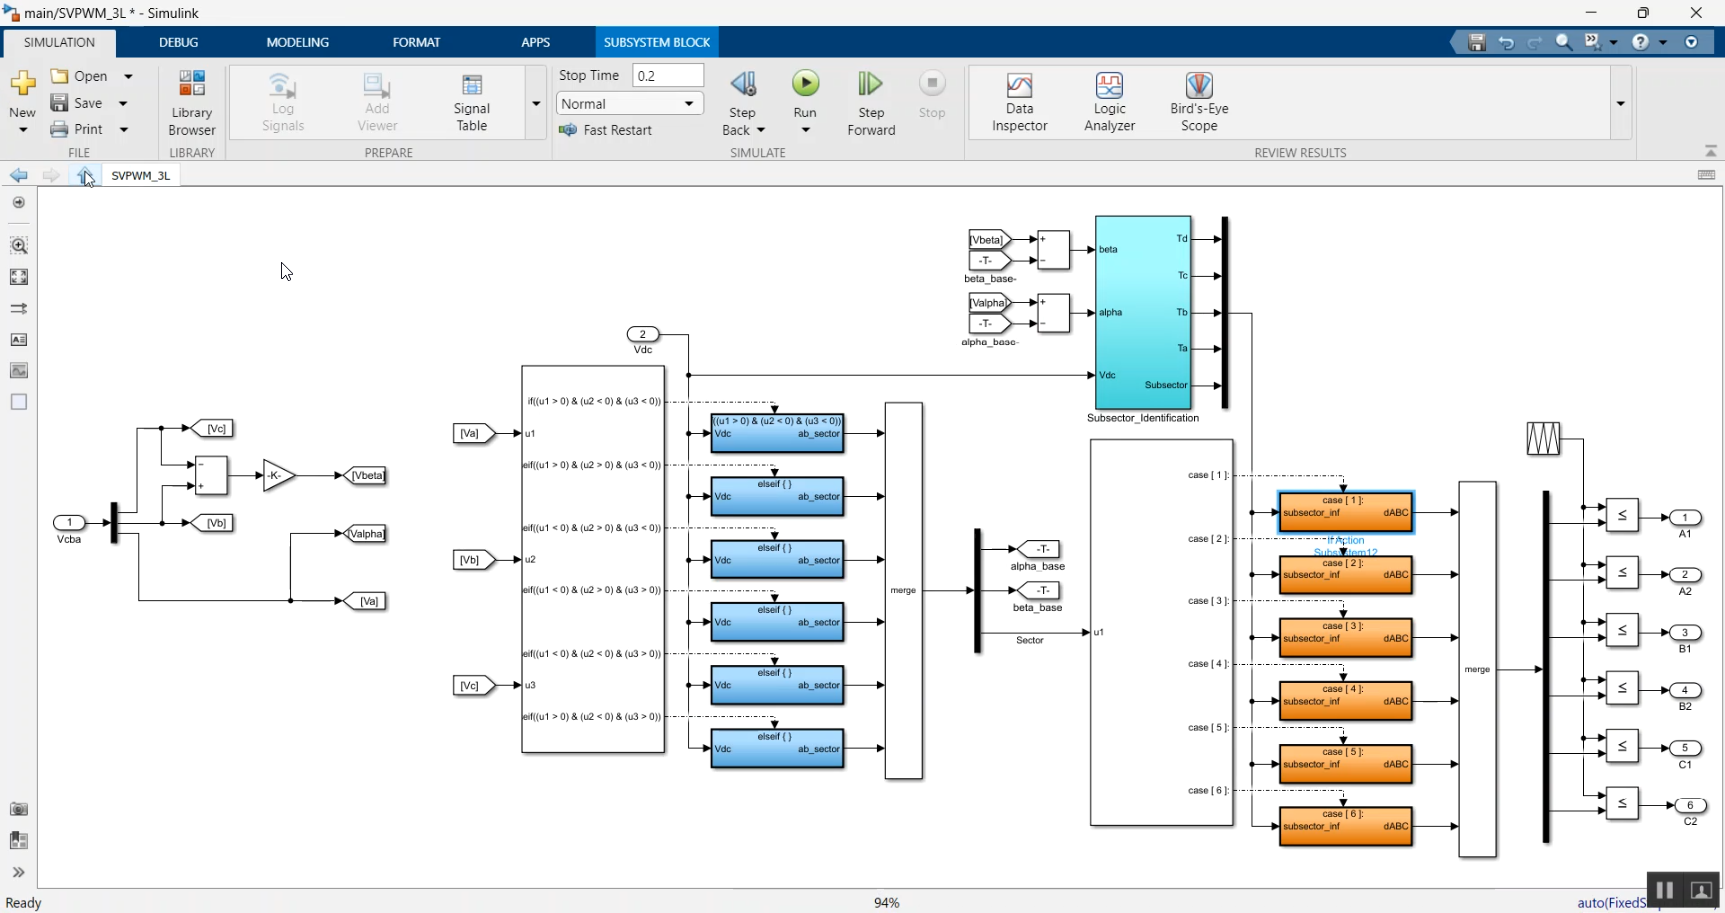The image size is (1725, 913).
Task: Expand the Save dropdown arrow
Action: [124, 103]
